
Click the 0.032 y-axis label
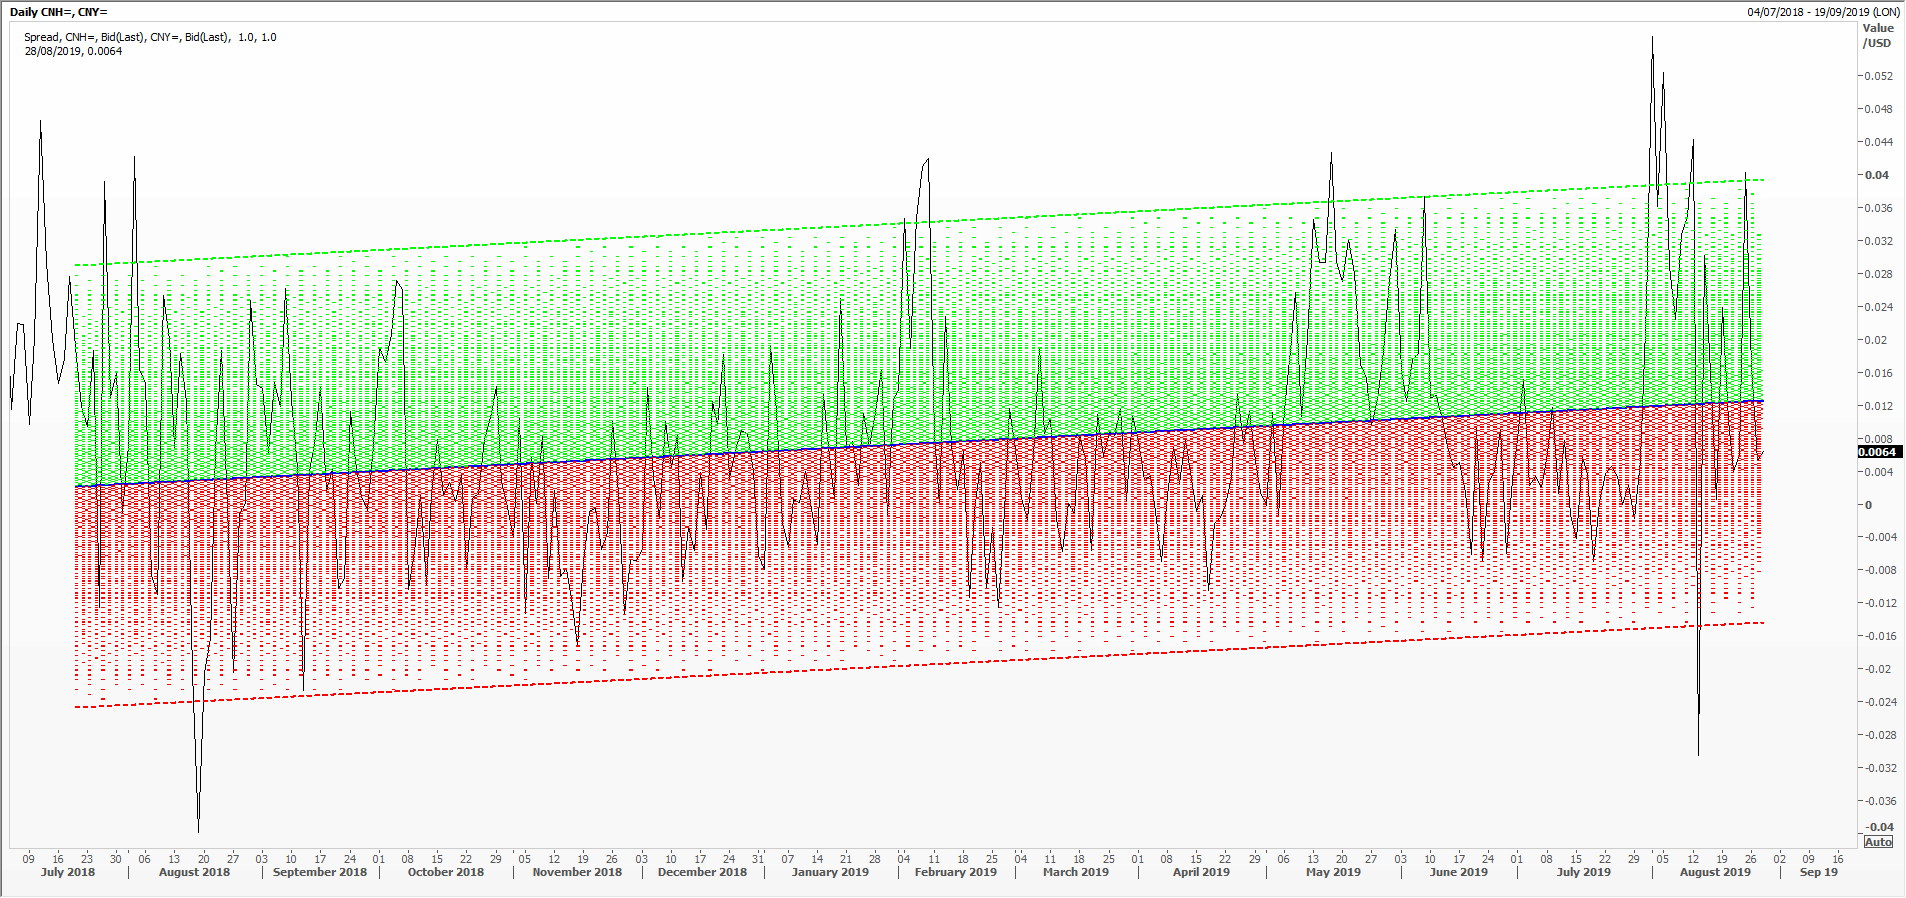1877,241
